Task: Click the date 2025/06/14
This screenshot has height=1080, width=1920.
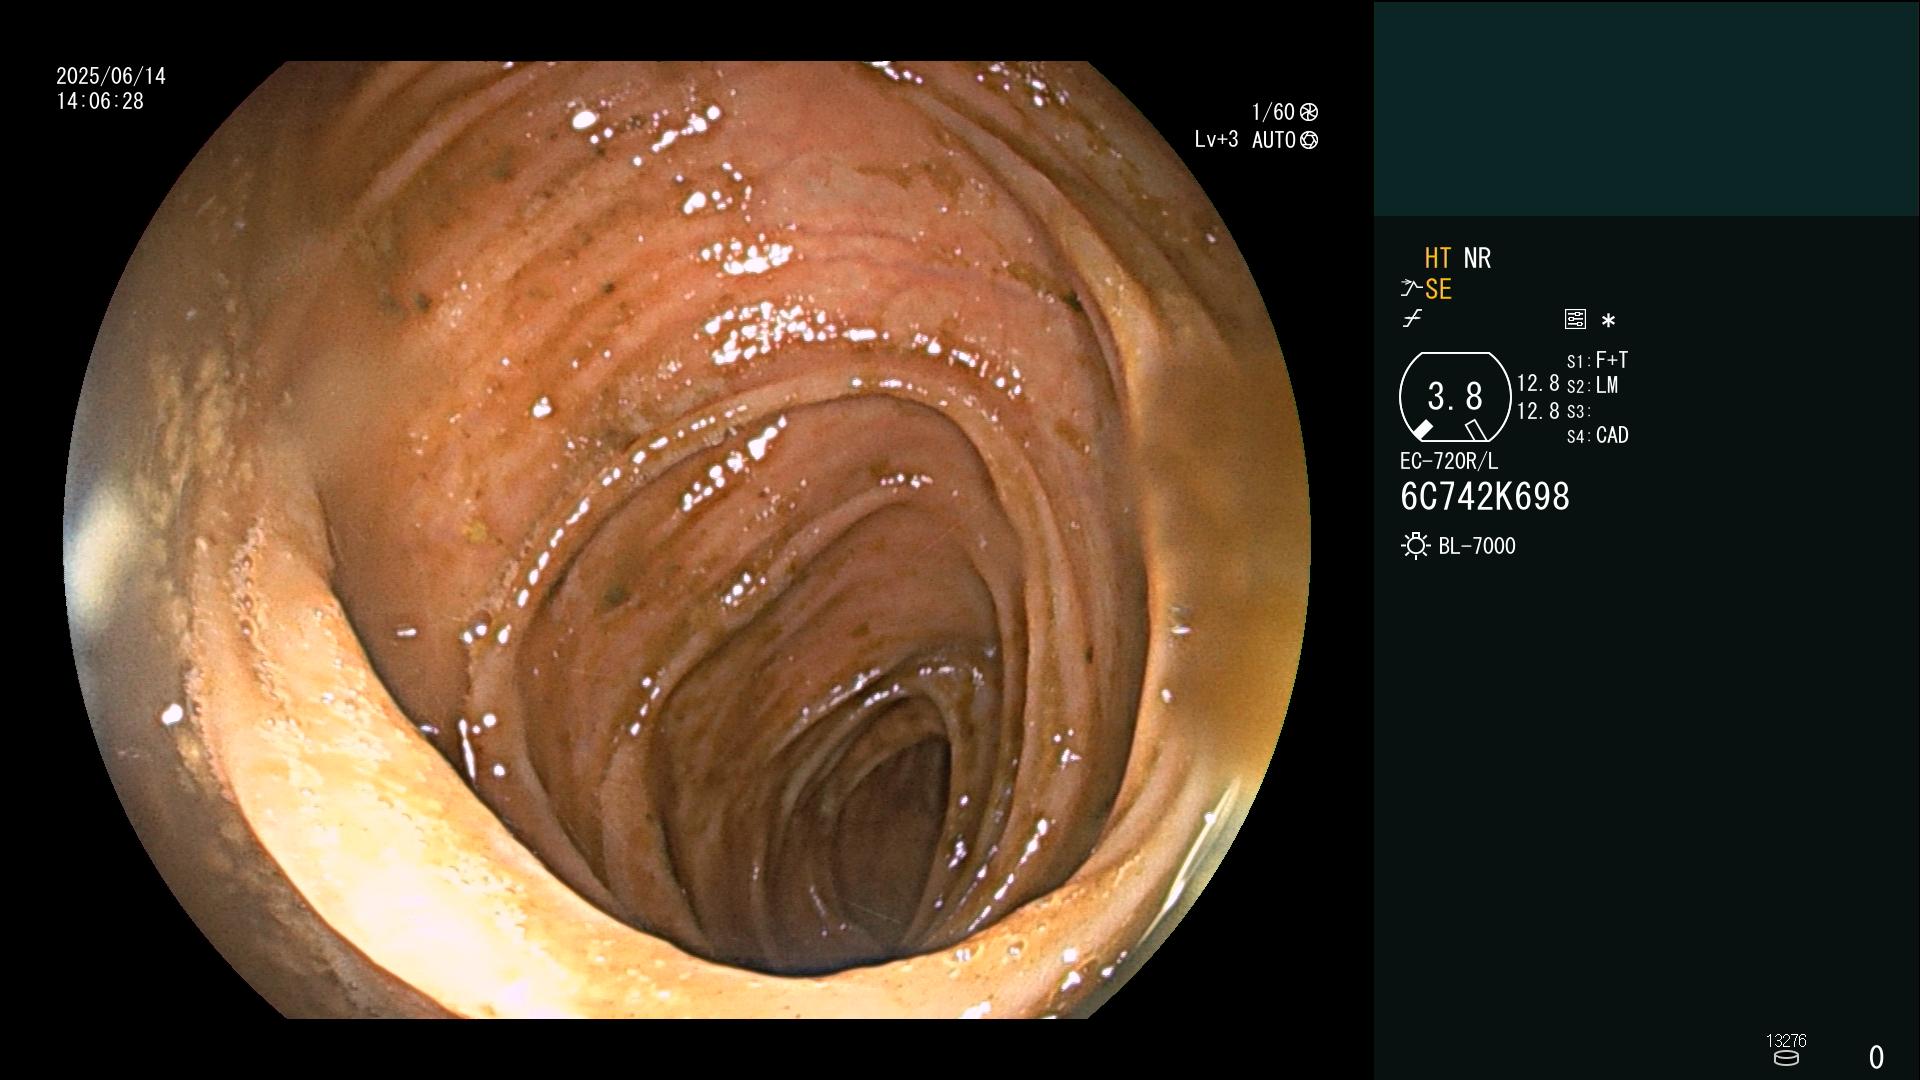Action: [111, 76]
